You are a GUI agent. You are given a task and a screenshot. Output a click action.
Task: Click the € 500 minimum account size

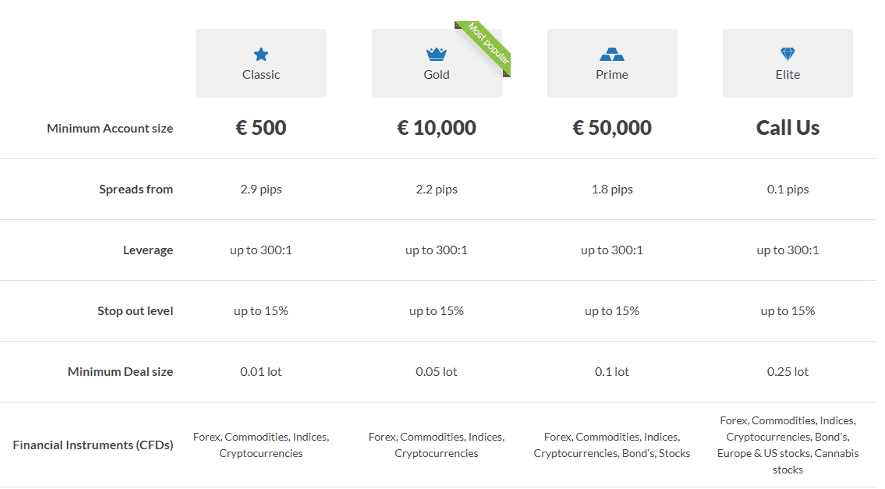(x=261, y=128)
